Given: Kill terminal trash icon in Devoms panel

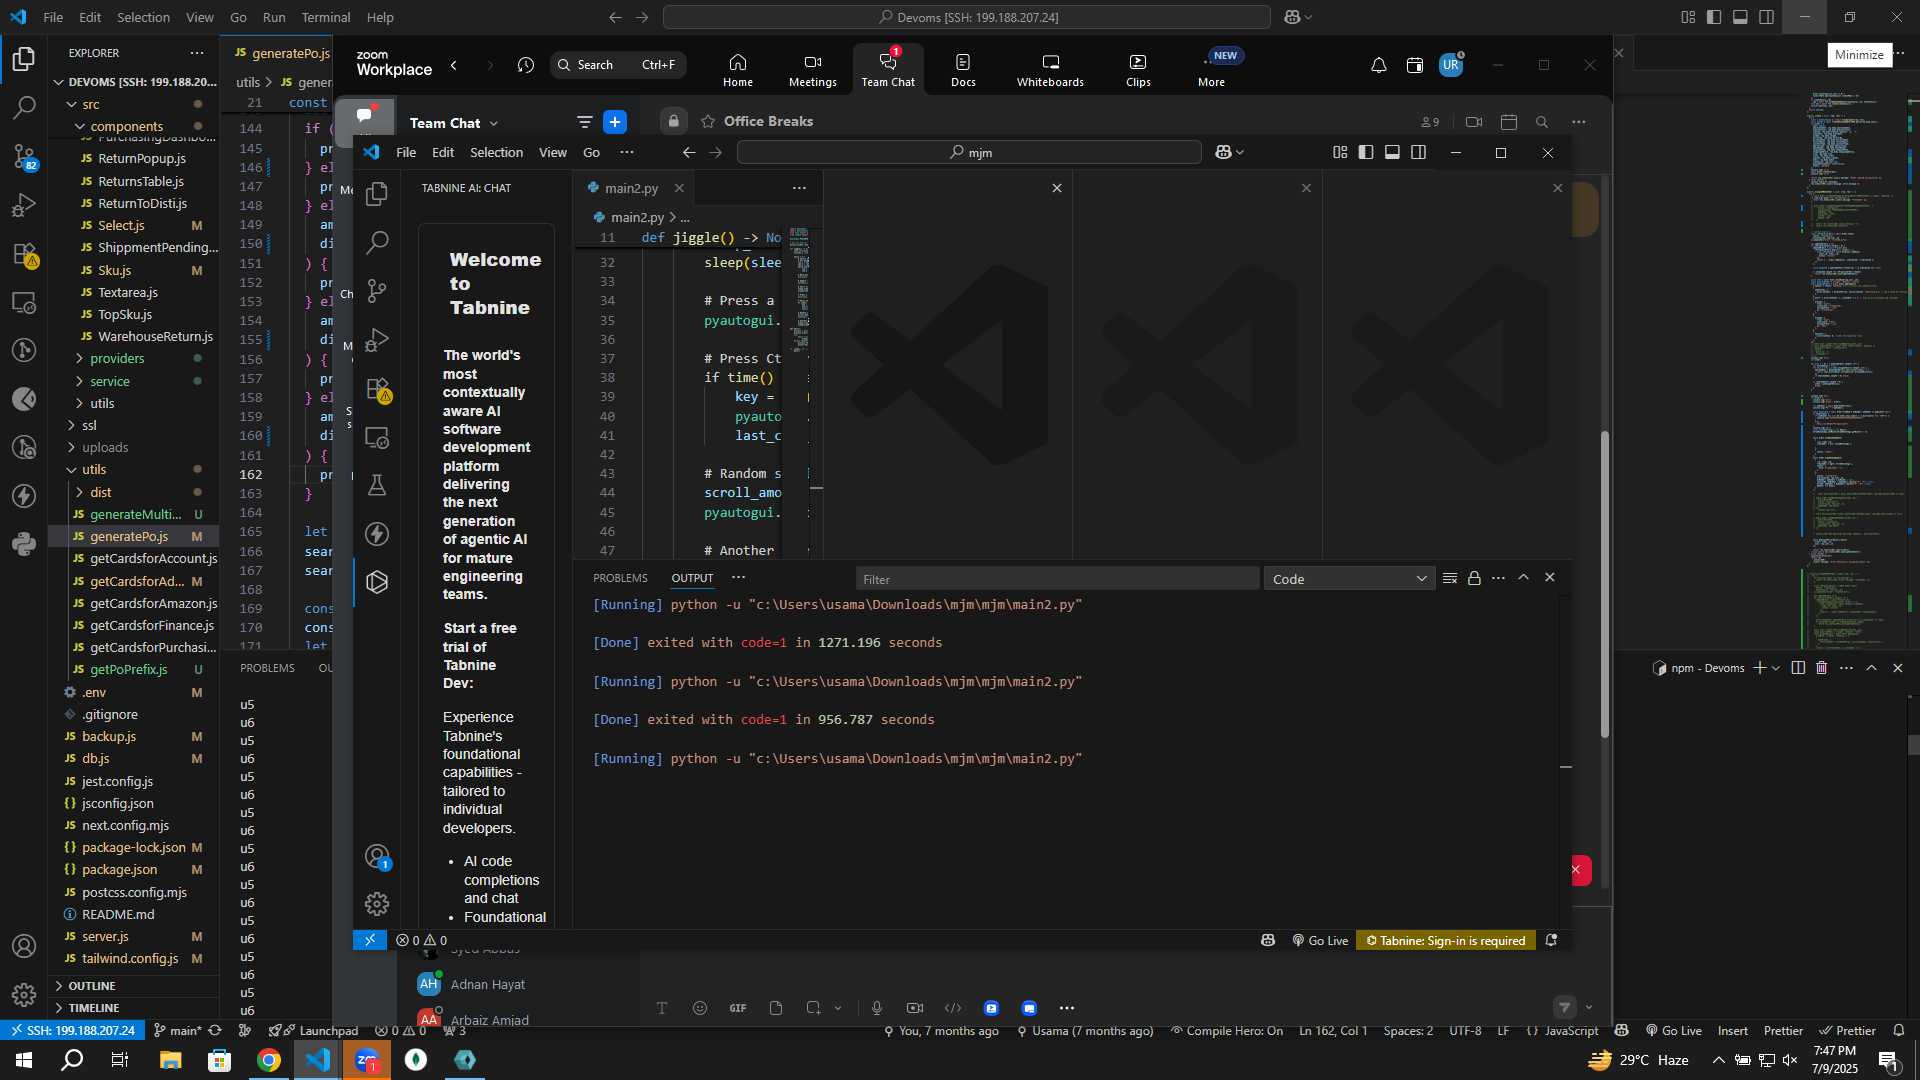Looking at the screenshot, I should pyautogui.click(x=1822, y=668).
